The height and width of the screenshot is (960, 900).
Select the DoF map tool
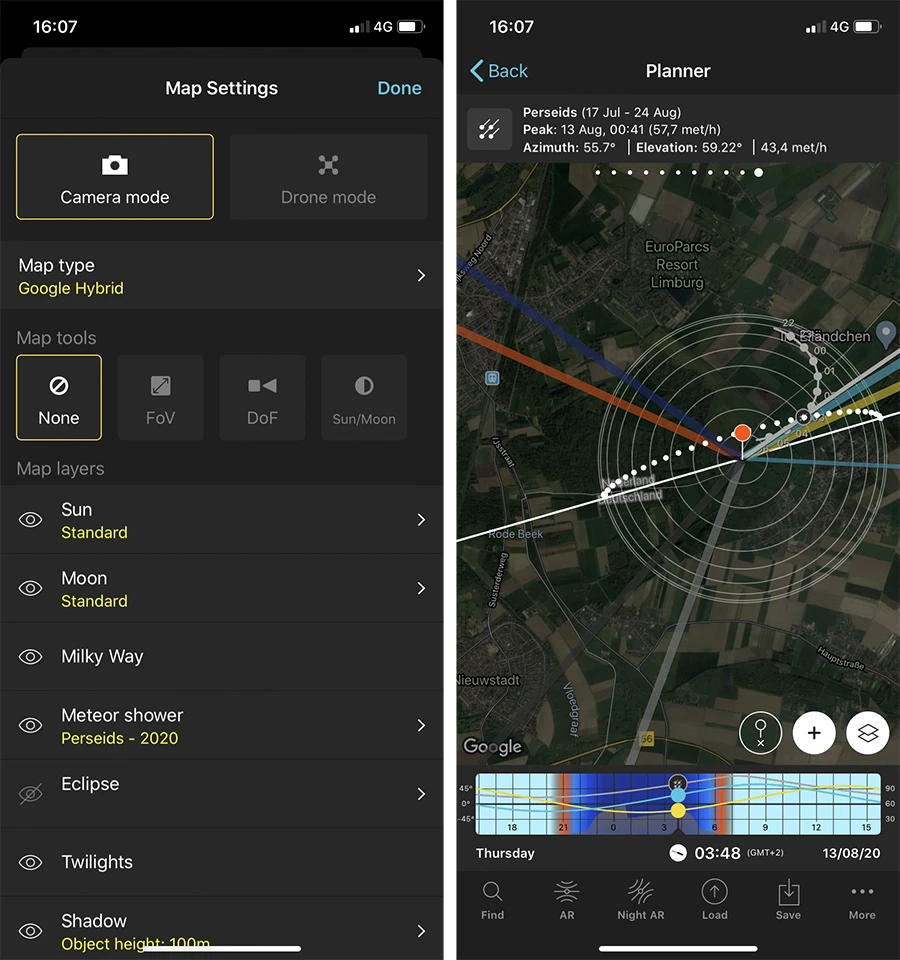[262, 397]
